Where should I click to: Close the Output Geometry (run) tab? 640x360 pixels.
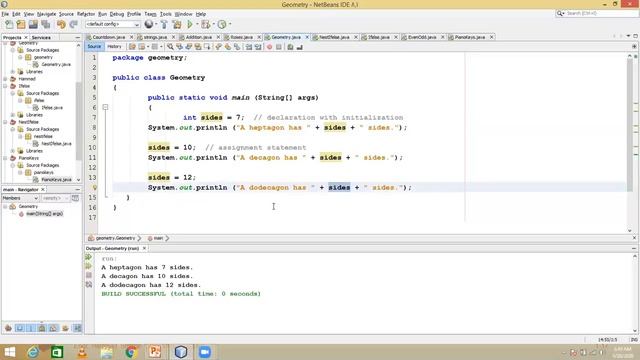[144, 248]
